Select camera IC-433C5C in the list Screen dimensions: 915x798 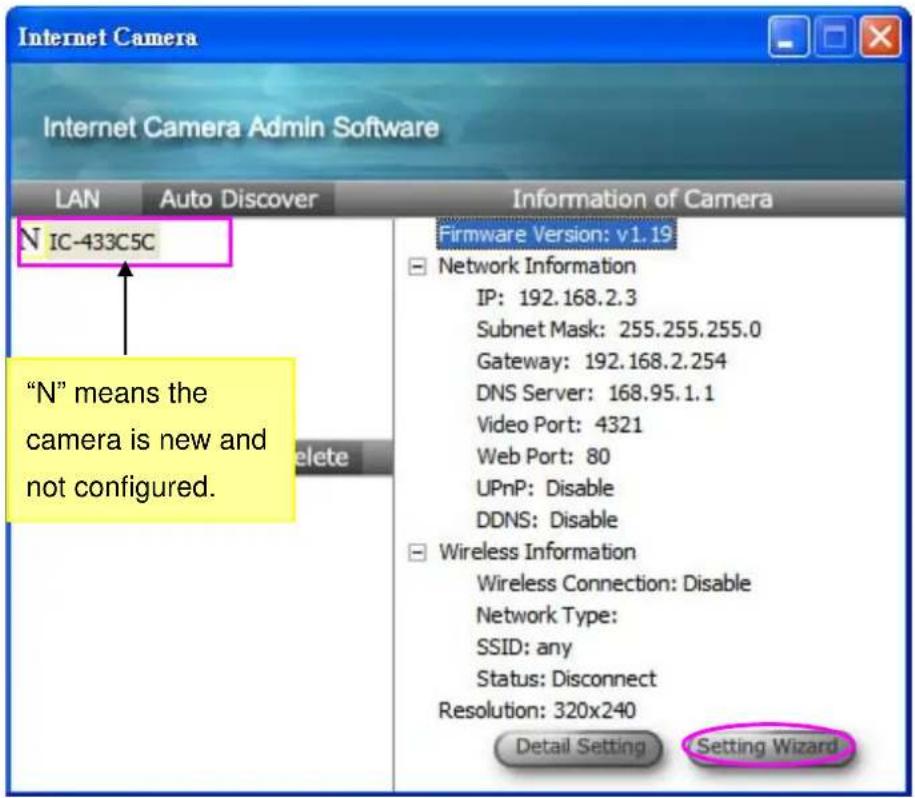point(102,242)
